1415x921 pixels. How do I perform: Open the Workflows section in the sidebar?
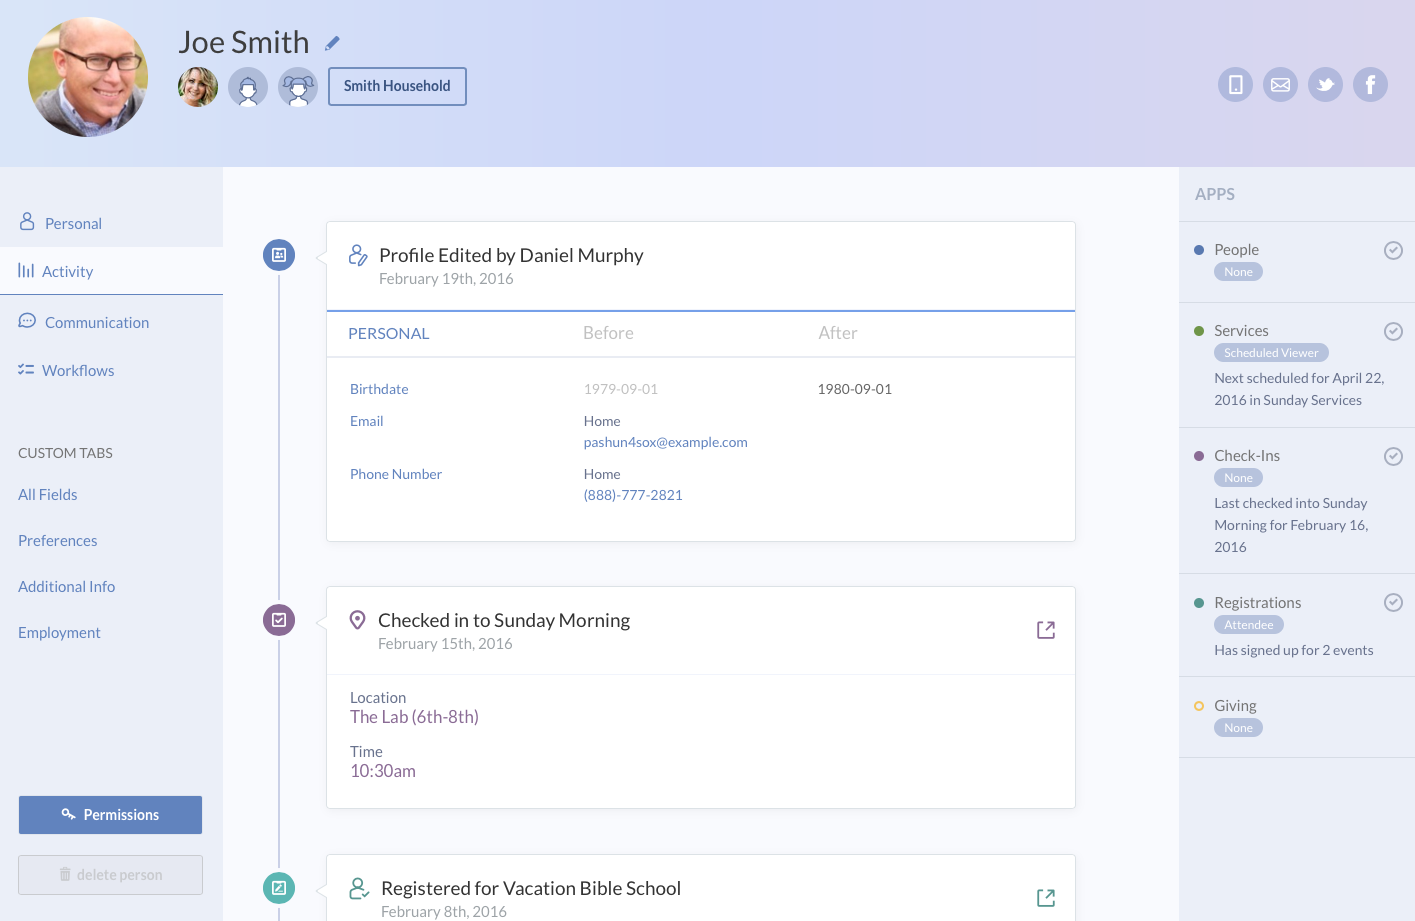click(x=79, y=370)
